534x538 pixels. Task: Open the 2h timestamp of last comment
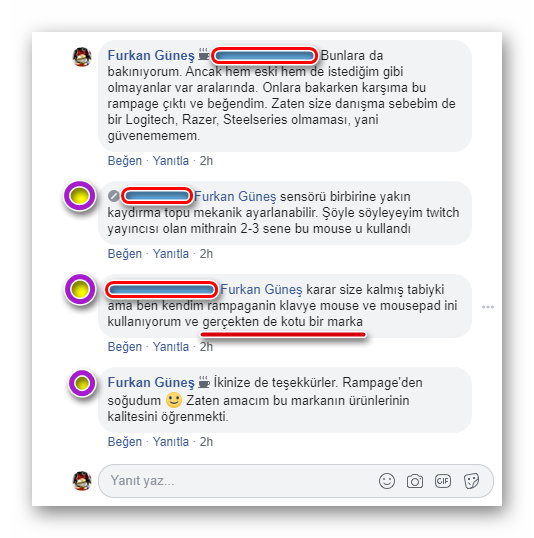coord(206,442)
